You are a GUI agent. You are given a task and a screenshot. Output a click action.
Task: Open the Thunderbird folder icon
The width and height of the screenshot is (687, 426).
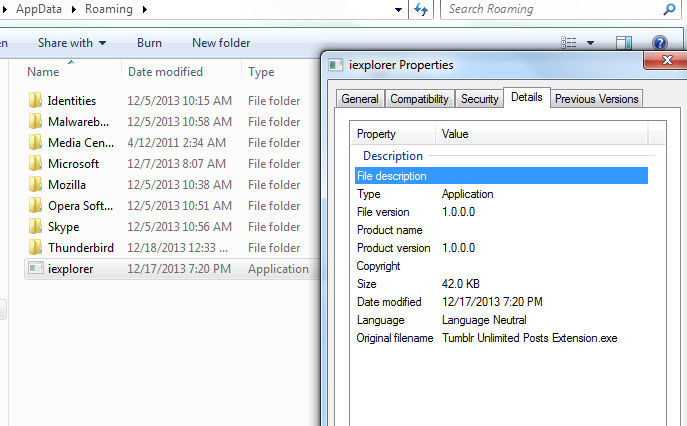pyautogui.click(x=36, y=248)
